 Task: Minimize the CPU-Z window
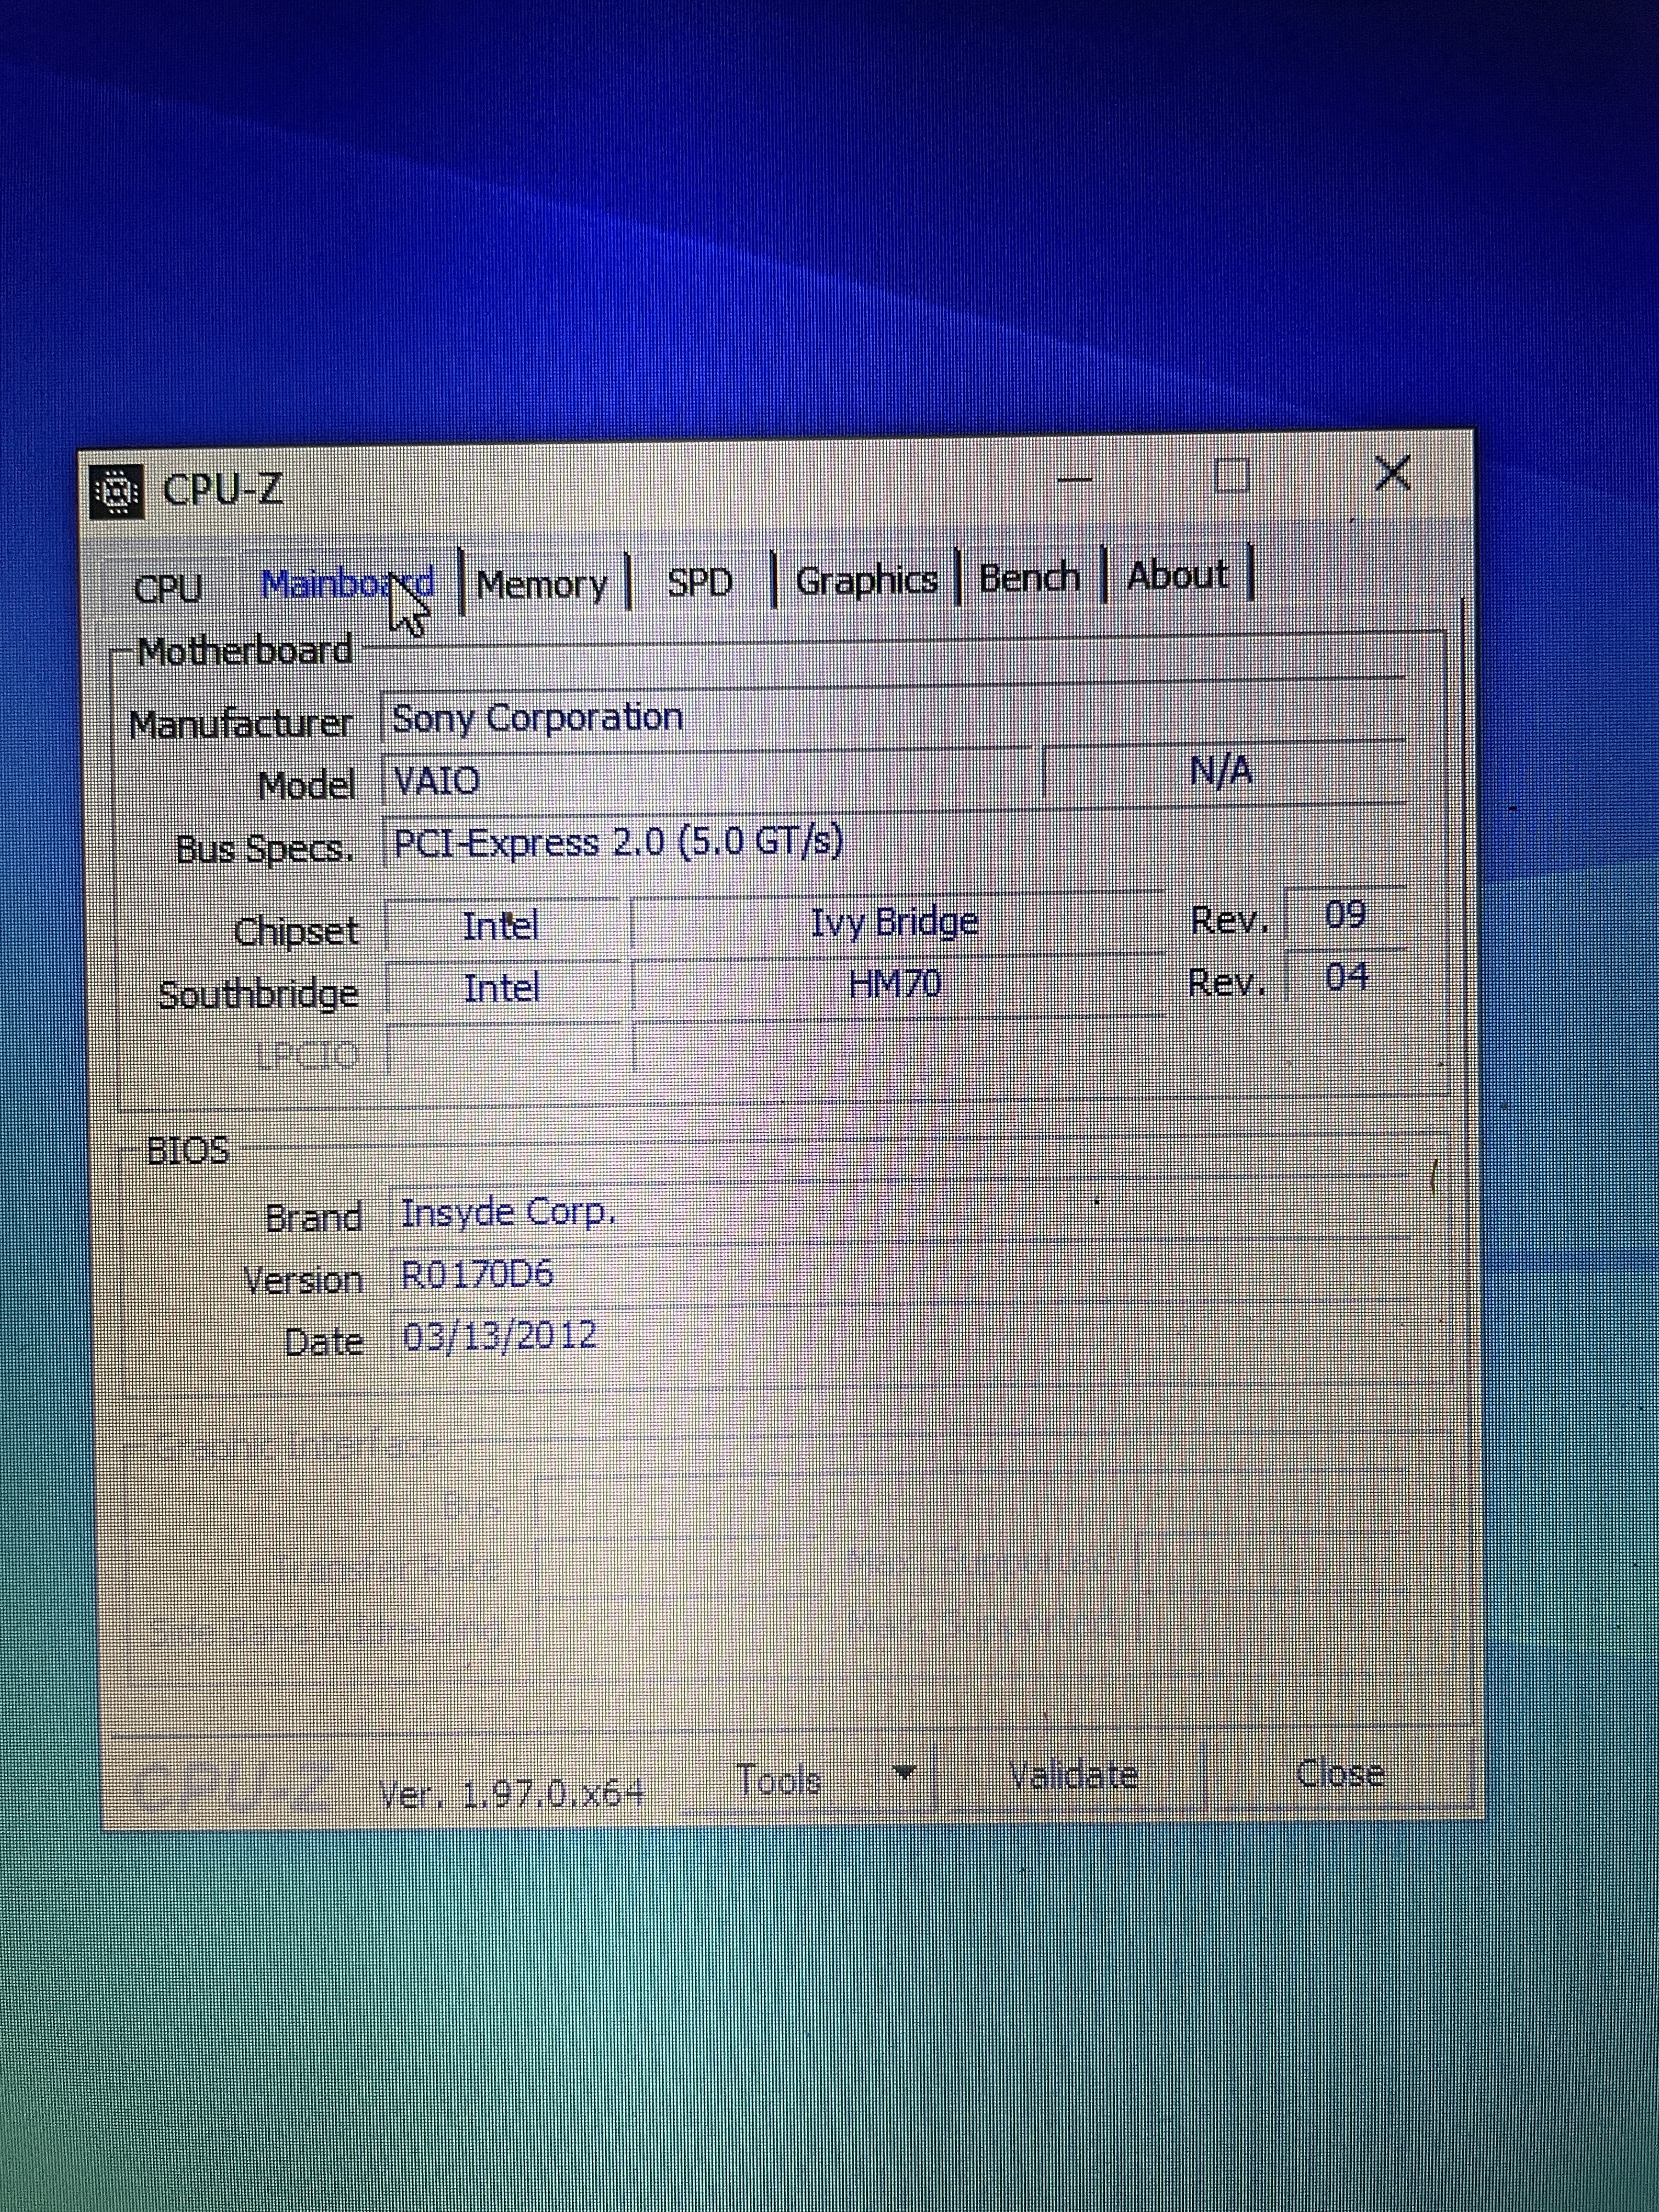[1075, 478]
